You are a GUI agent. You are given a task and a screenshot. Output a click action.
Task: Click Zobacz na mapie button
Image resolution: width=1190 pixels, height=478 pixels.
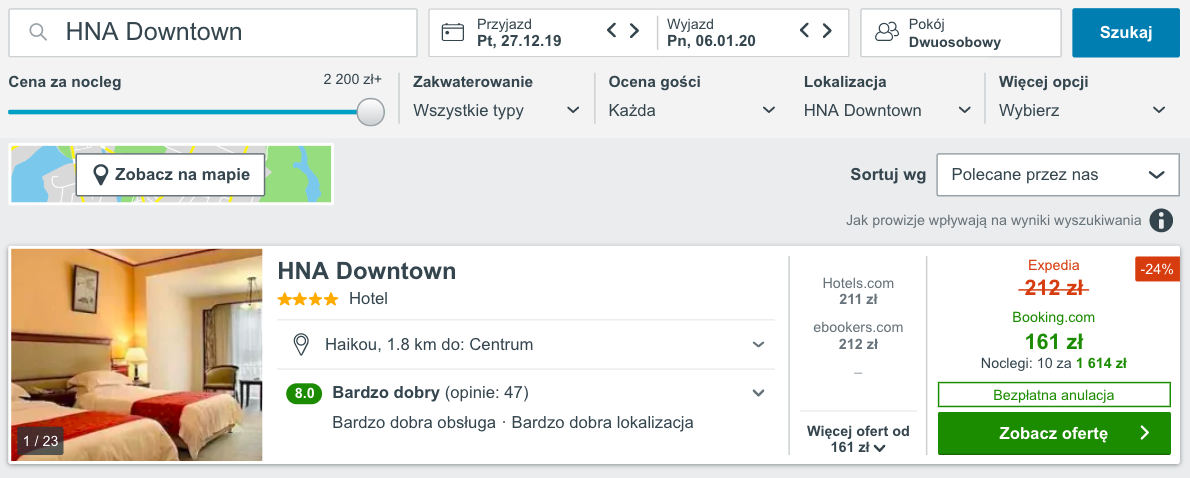[171, 175]
